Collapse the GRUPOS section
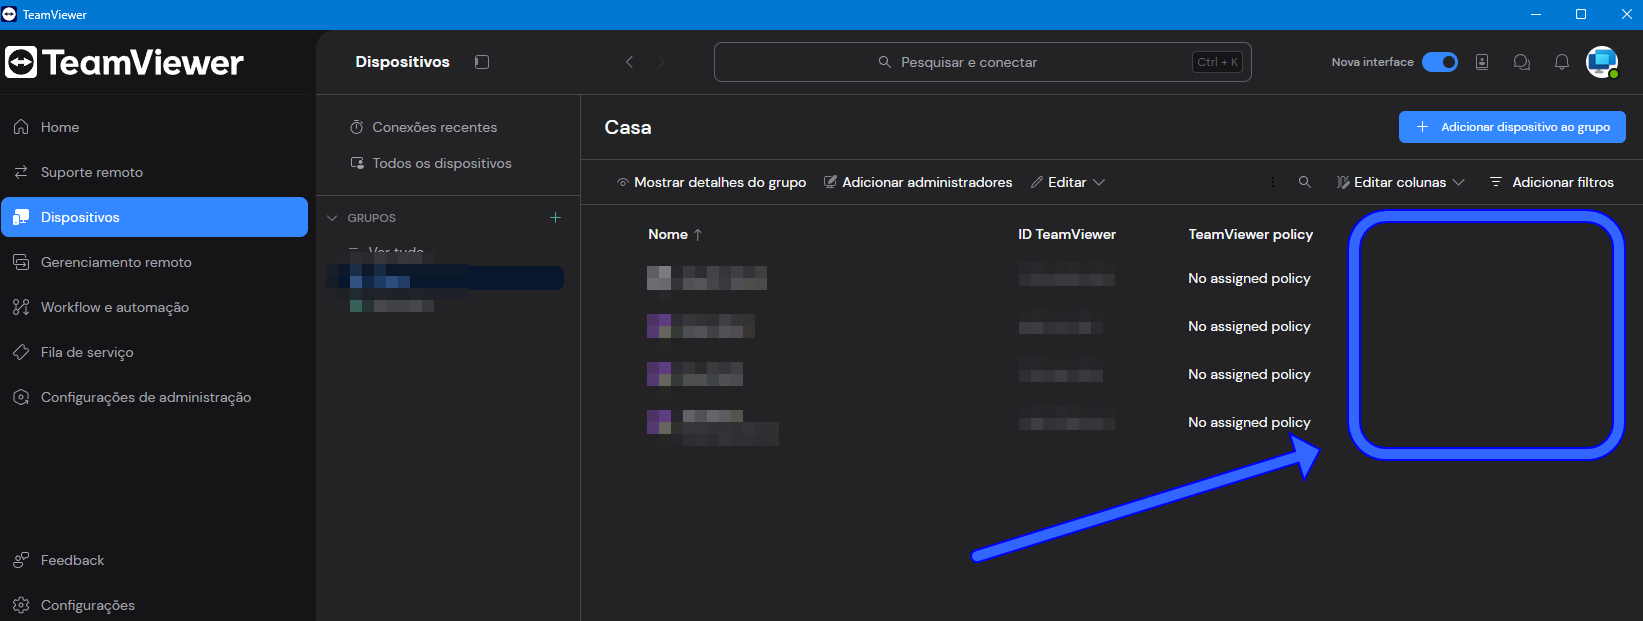The height and width of the screenshot is (621, 1643). click(x=333, y=217)
